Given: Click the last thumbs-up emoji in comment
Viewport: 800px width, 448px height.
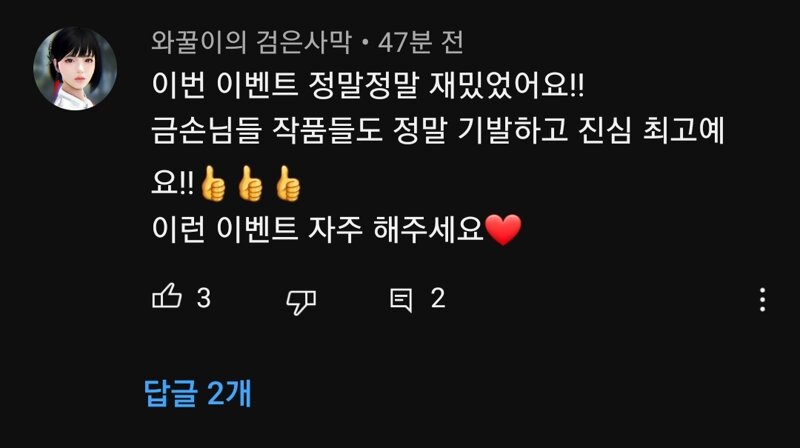Looking at the screenshot, I should [x=288, y=184].
